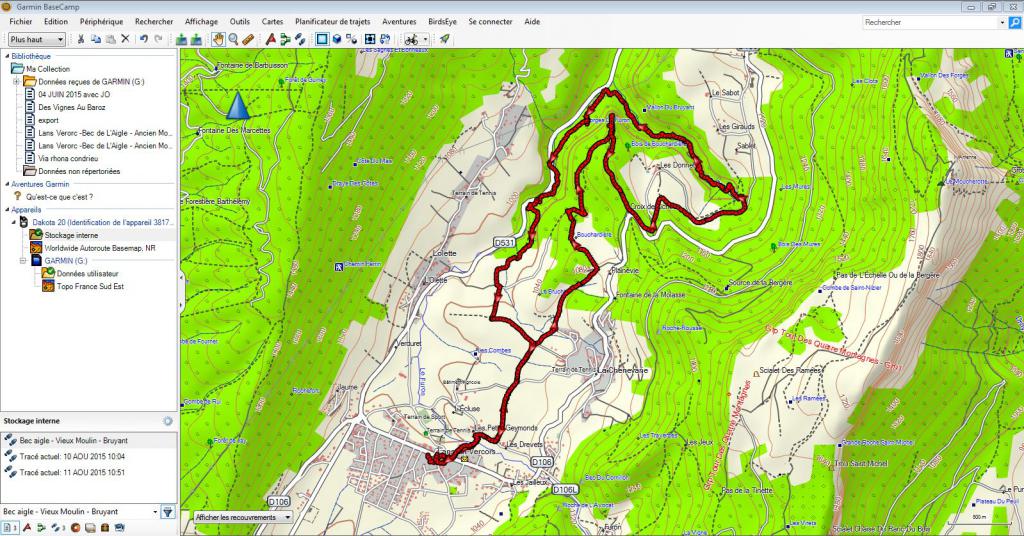1024x536 pixels.
Task: Click the blue search magnifier button
Action: (x=1015, y=22)
